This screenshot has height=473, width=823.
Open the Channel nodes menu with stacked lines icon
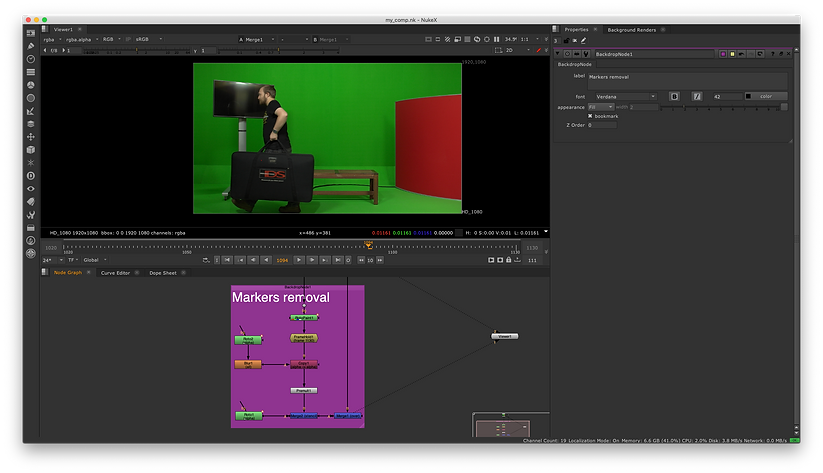(x=31, y=72)
